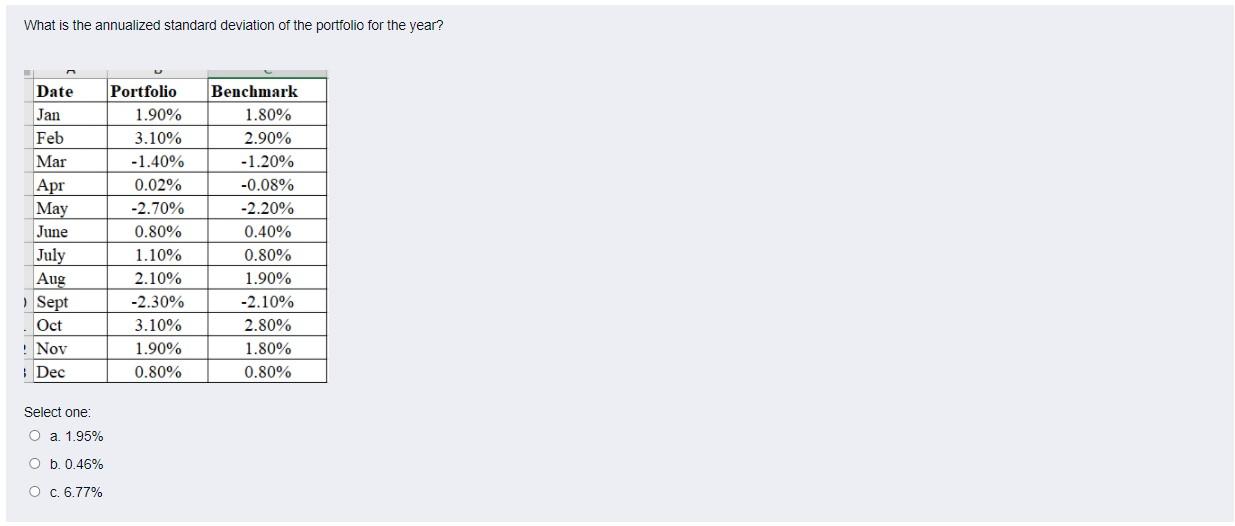Click the Dec portfolio value 0.80%
This screenshot has height=526, width=1235.
click(x=158, y=372)
